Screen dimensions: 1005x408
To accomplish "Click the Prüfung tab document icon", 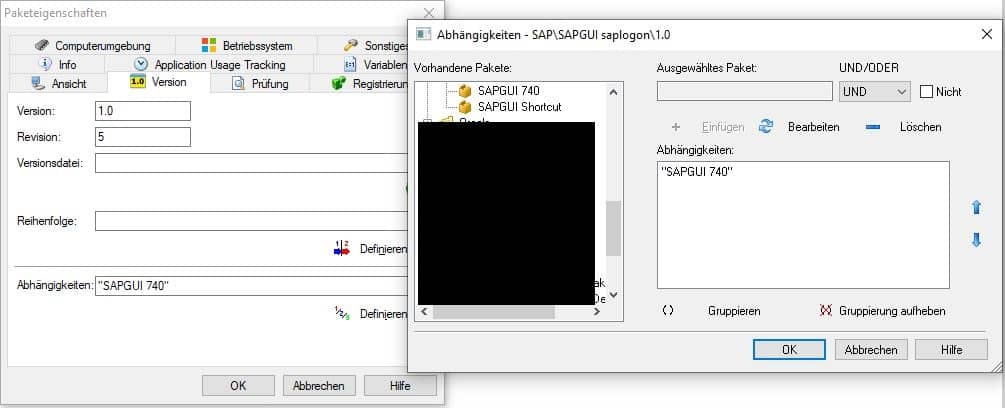I will [238, 83].
